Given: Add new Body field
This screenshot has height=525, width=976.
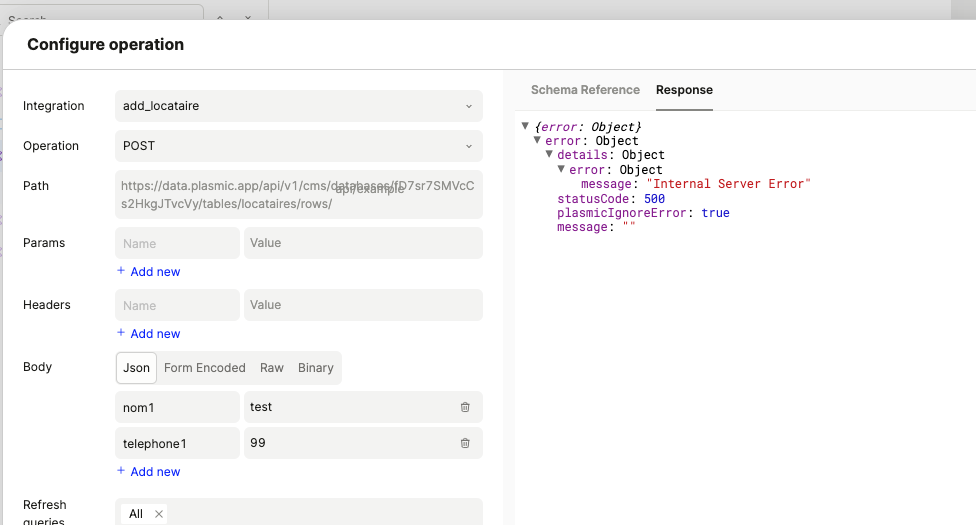Looking at the screenshot, I should click(149, 472).
